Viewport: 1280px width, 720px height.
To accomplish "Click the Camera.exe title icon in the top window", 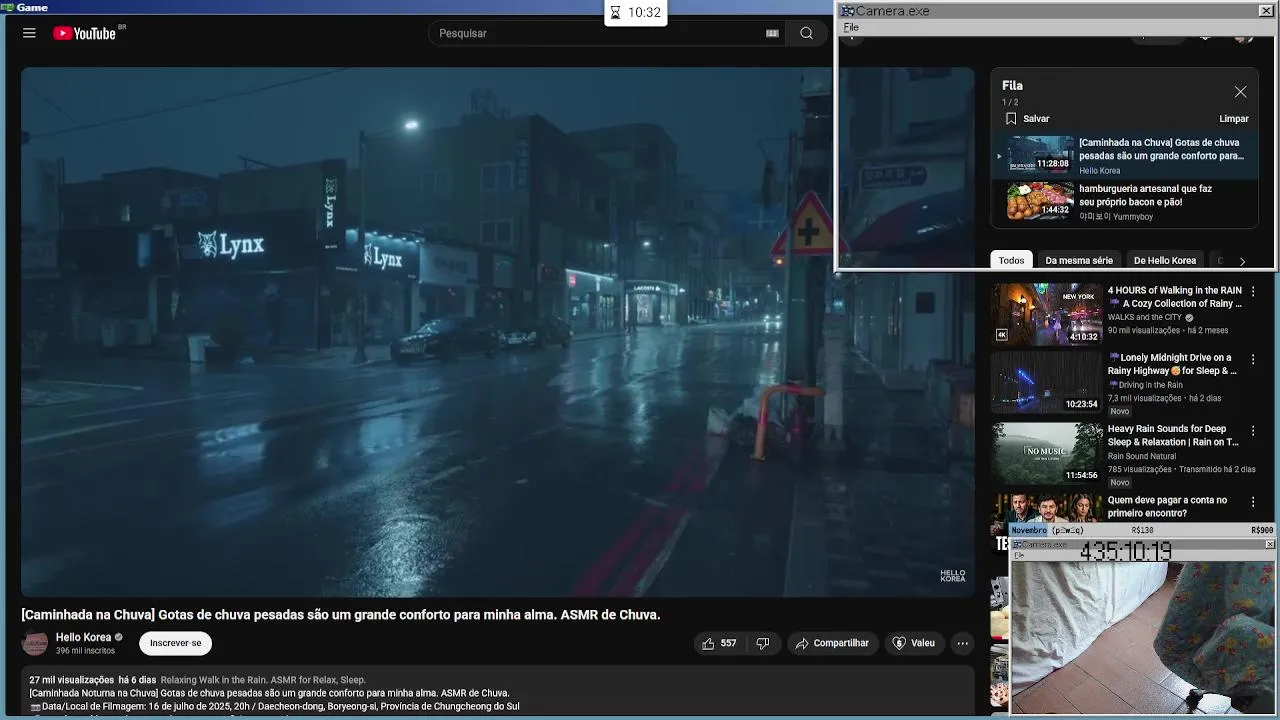I will [x=847, y=11].
